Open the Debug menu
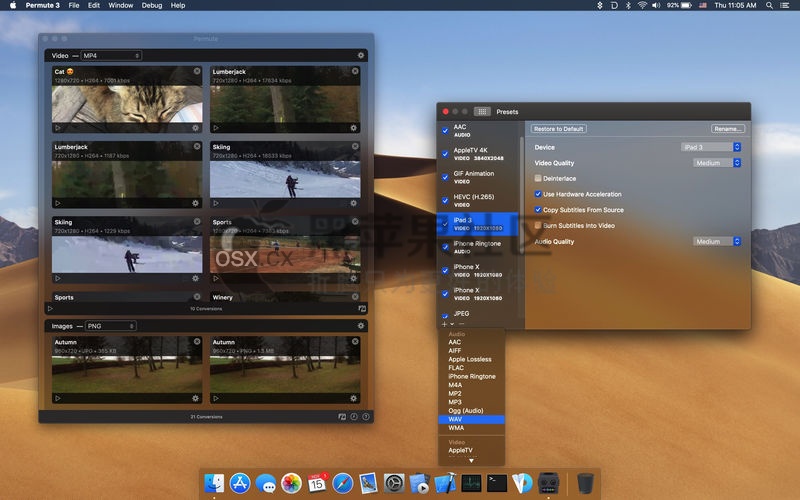Viewport: 800px width, 500px height. [x=152, y=5]
